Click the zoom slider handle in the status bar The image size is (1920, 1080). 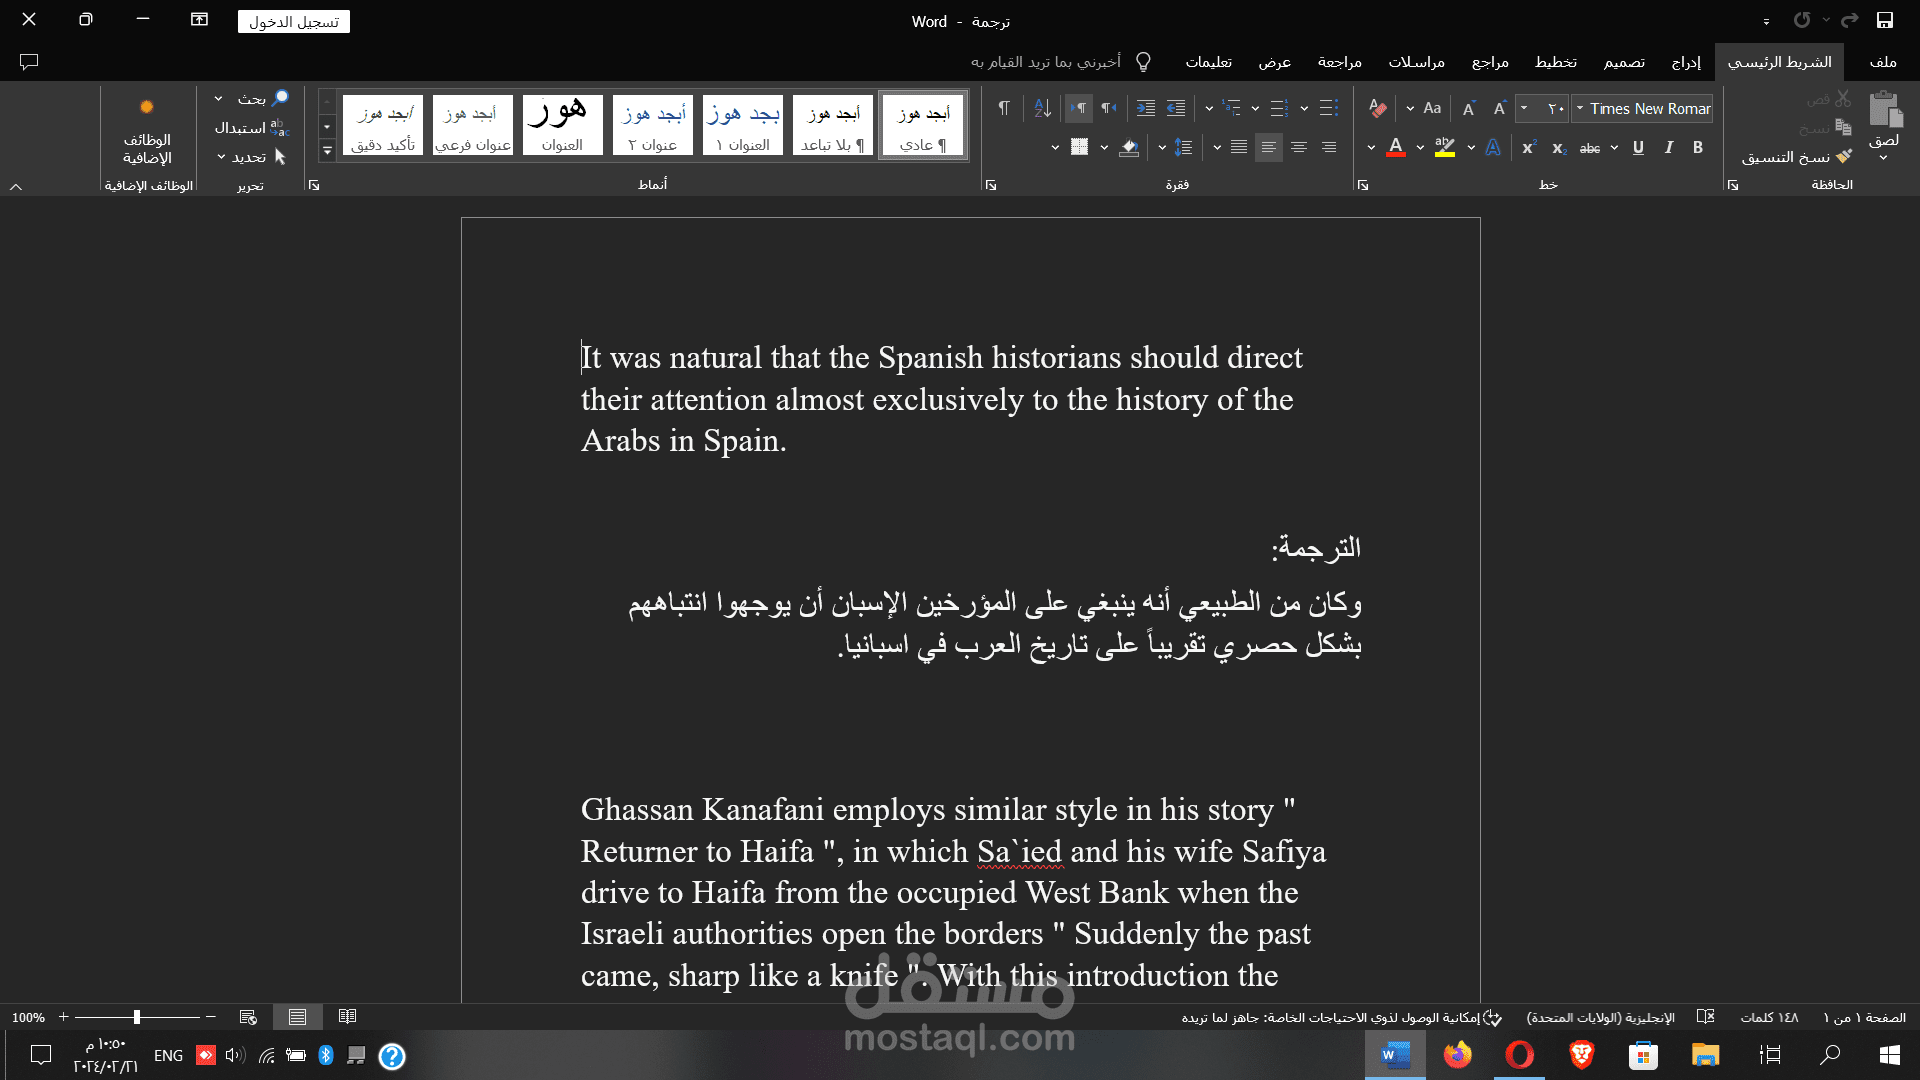(x=137, y=1017)
